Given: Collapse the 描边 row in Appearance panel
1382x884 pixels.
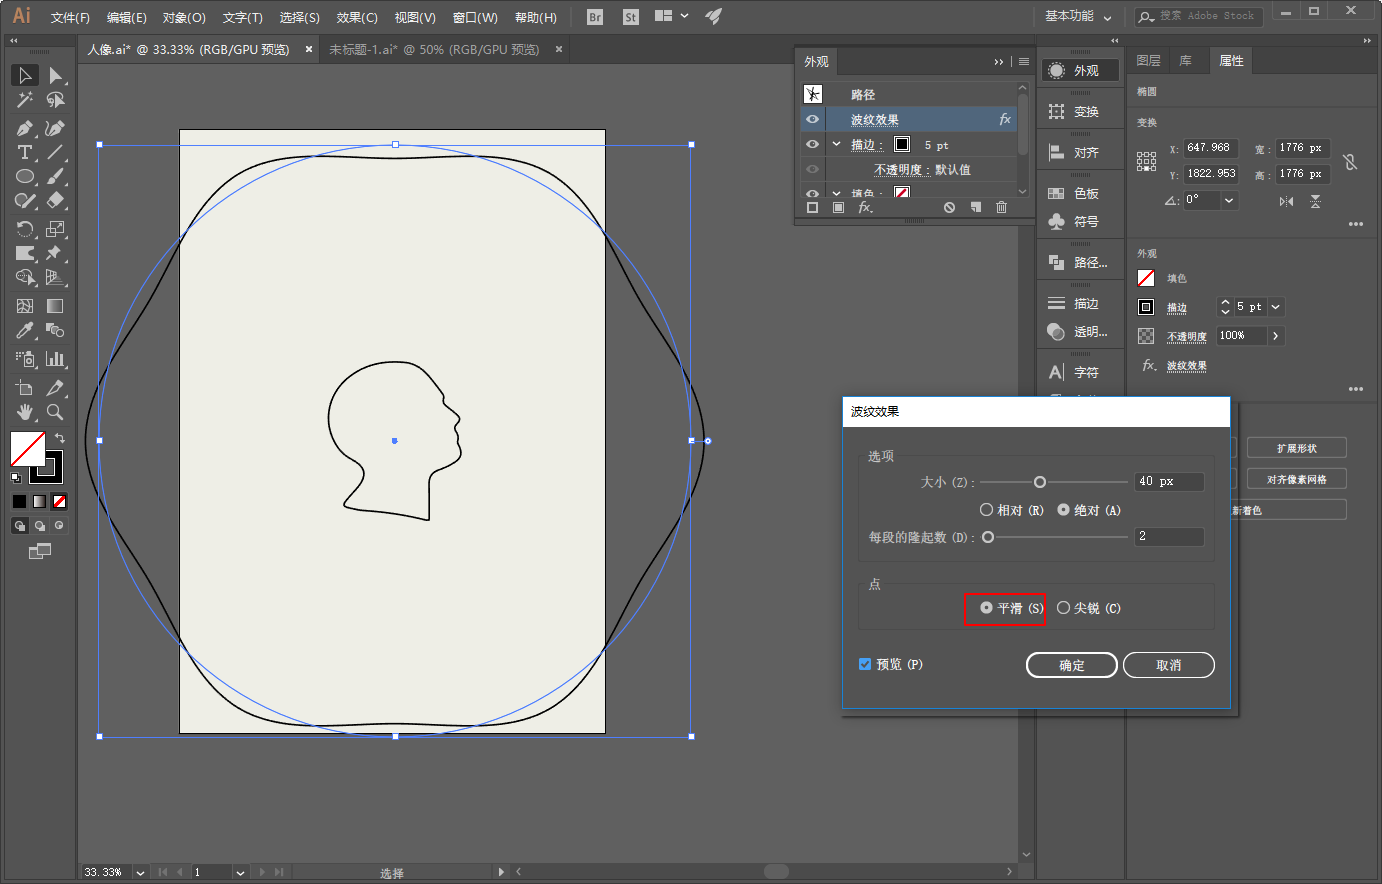Looking at the screenshot, I should click(x=836, y=144).
